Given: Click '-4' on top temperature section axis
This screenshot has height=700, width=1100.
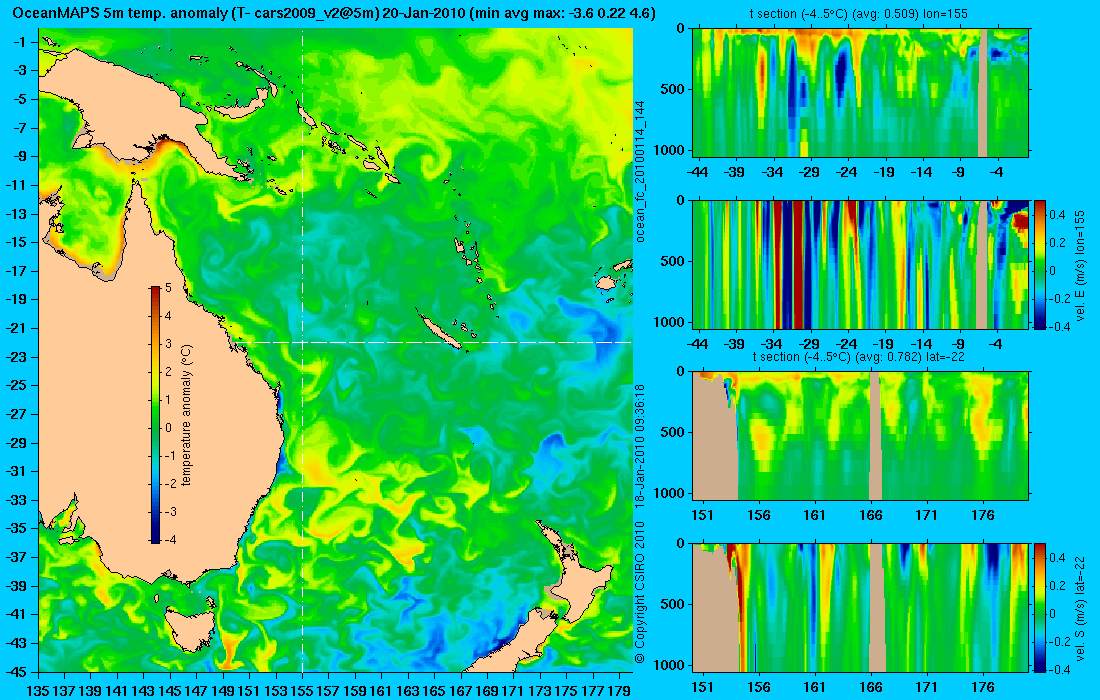Looking at the screenshot, I should 996,172.
